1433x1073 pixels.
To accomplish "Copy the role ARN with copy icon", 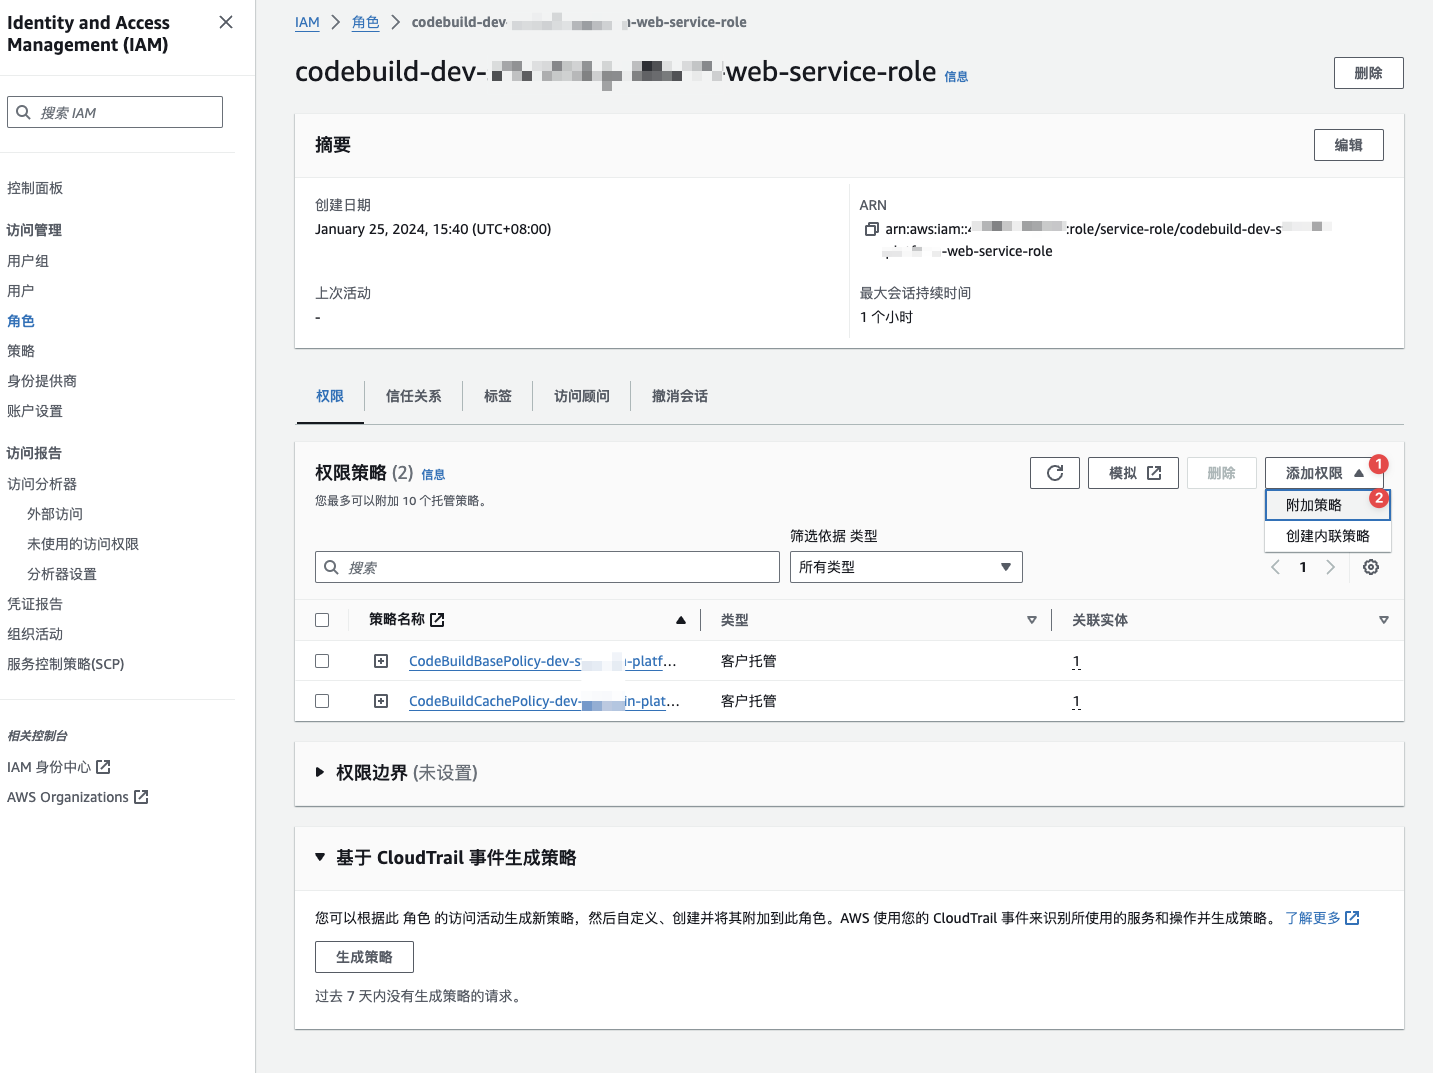I will (x=872, y=229).
